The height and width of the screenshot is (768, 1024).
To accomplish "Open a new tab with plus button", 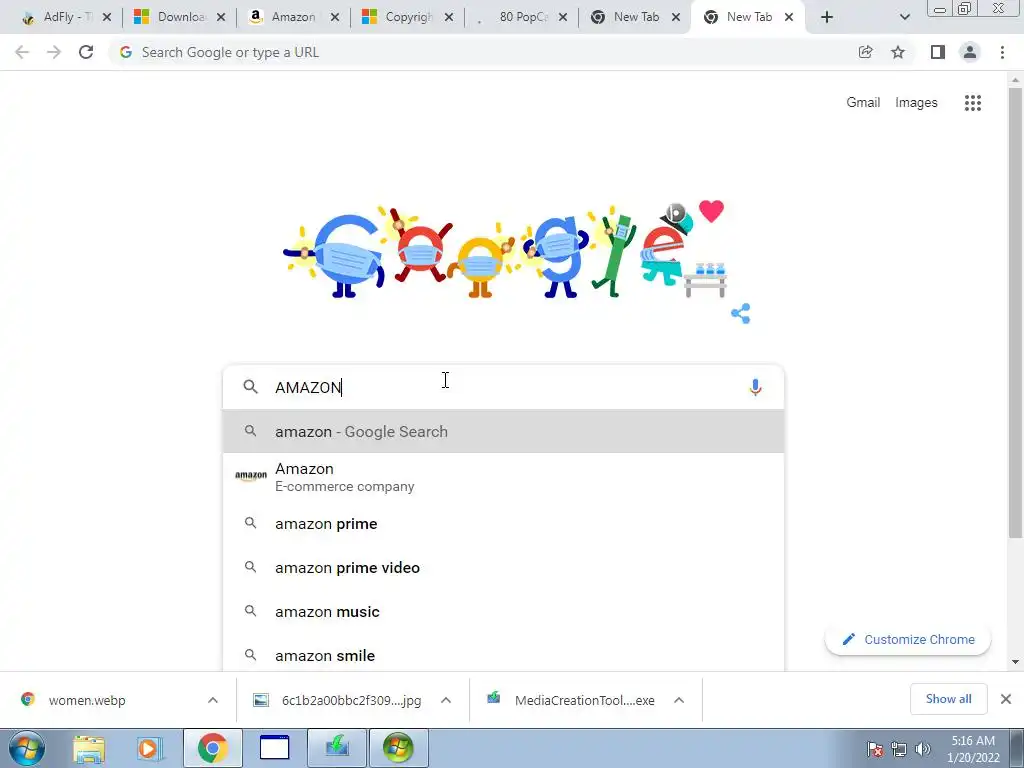I will pos(827,17).
